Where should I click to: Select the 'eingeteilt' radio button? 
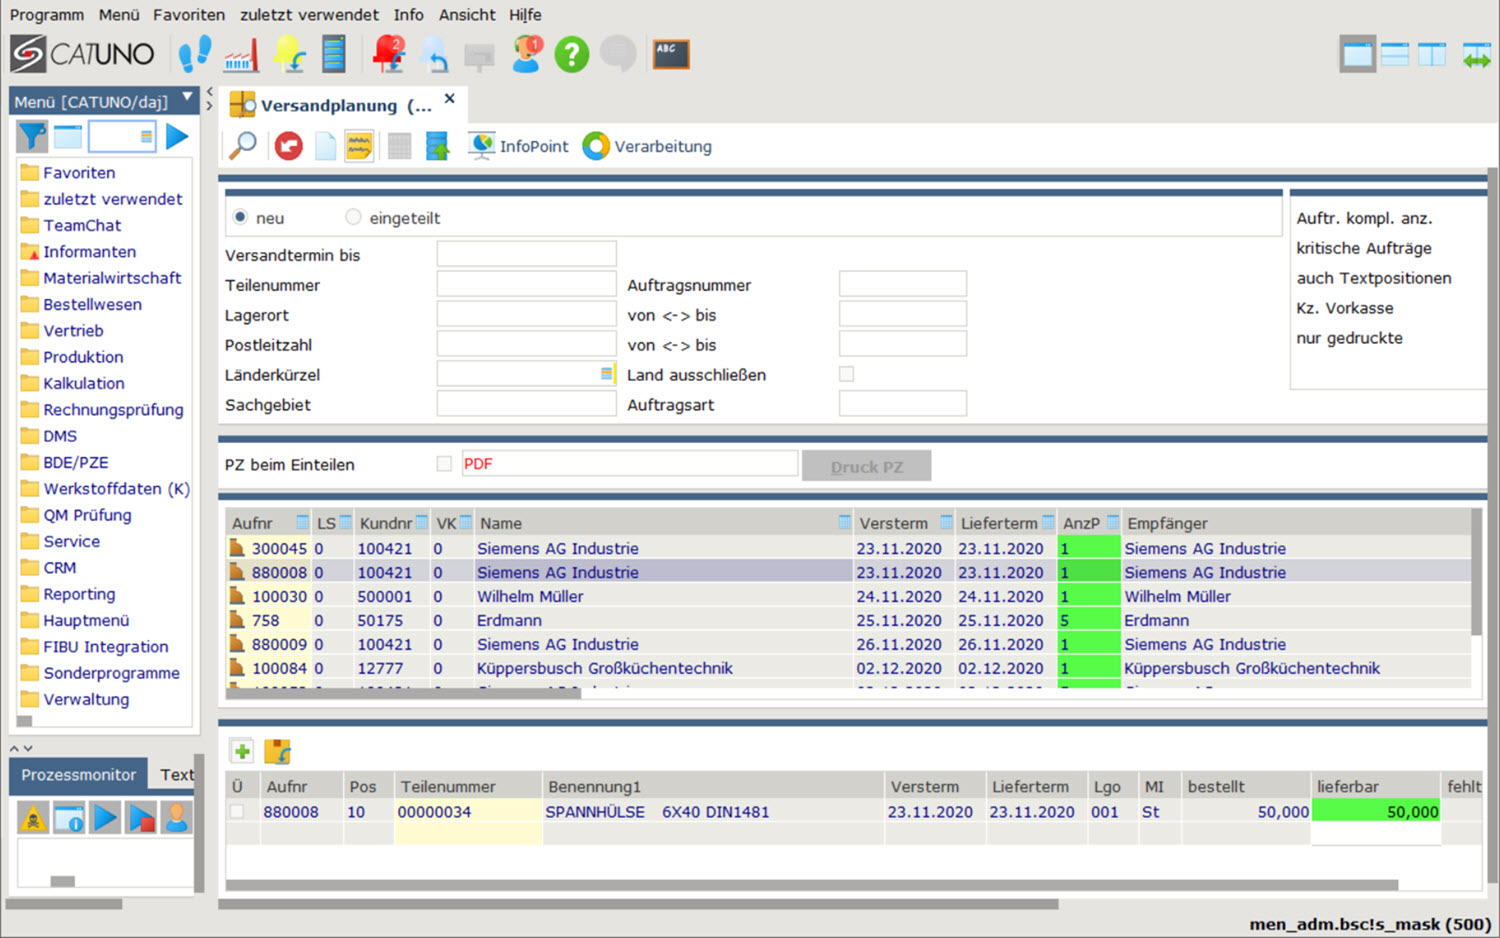(x=353, y=217)
